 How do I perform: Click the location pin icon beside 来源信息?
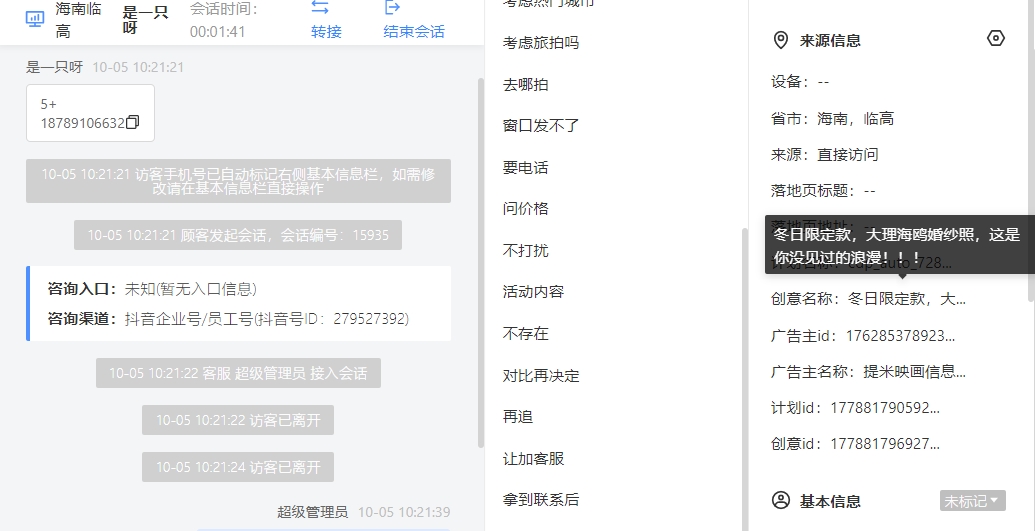780,40
